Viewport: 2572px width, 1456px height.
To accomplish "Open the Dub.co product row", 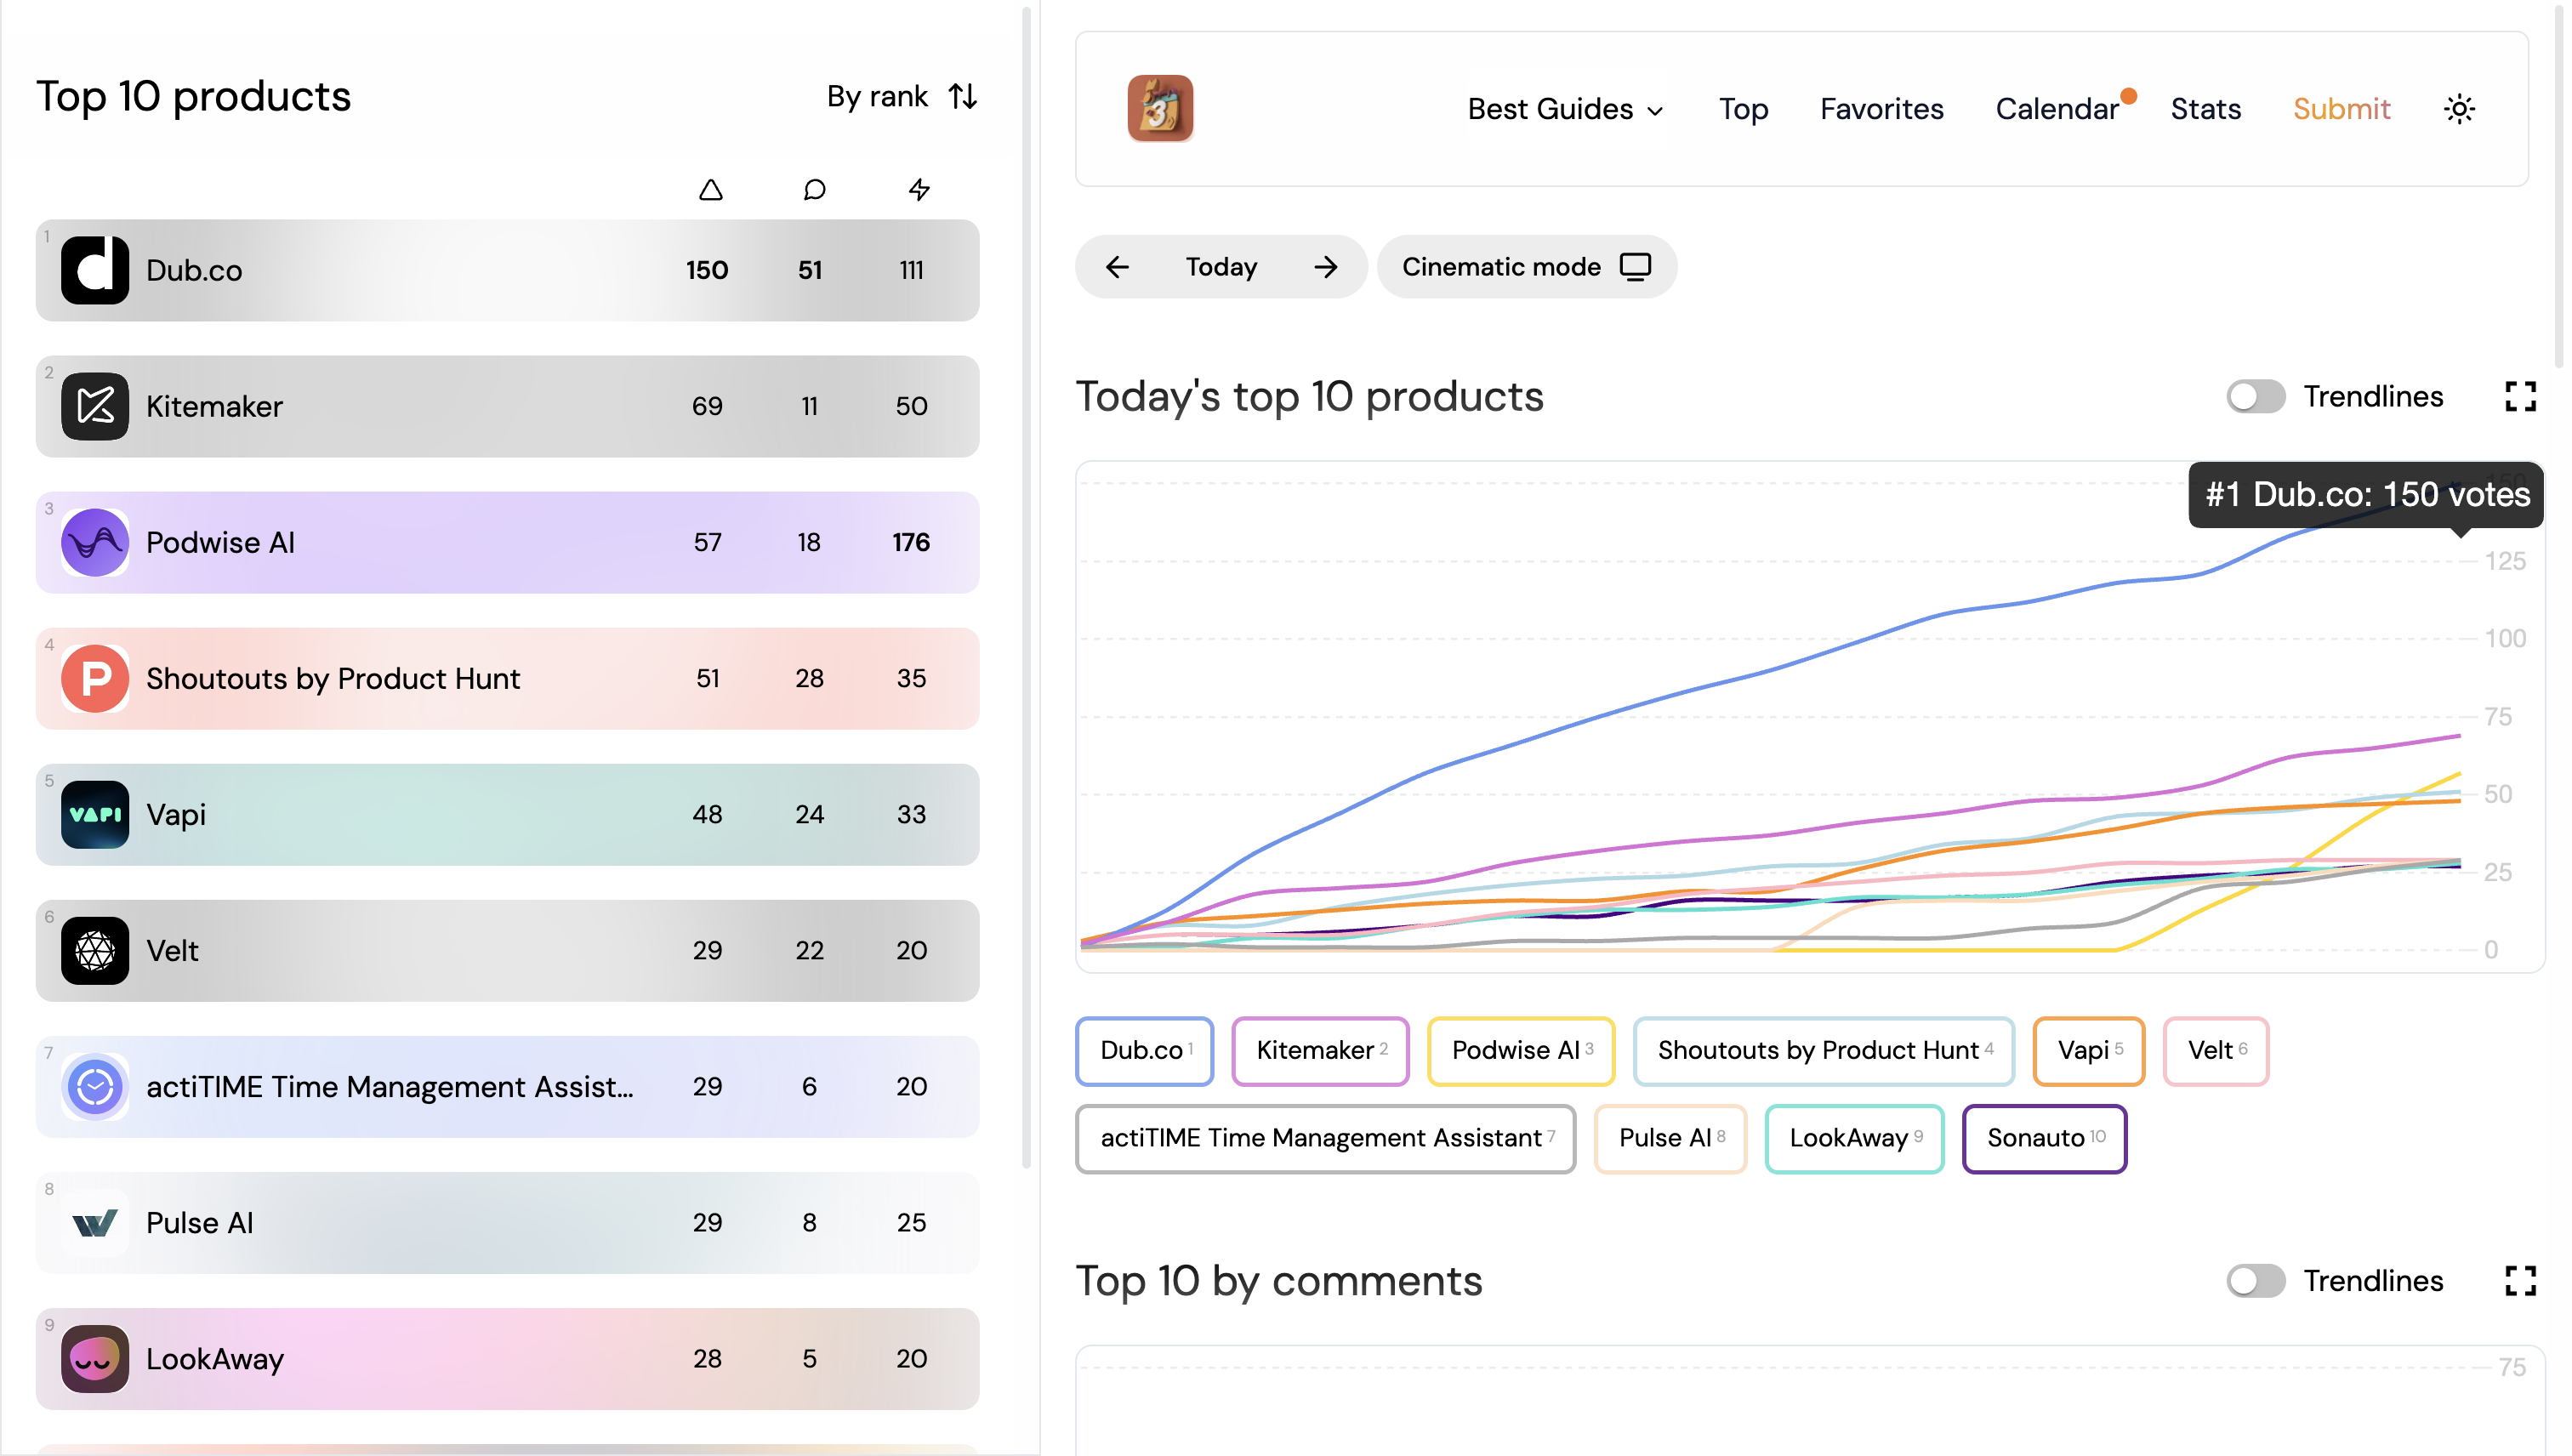I will pyautogui.click(x=507, y=270).
